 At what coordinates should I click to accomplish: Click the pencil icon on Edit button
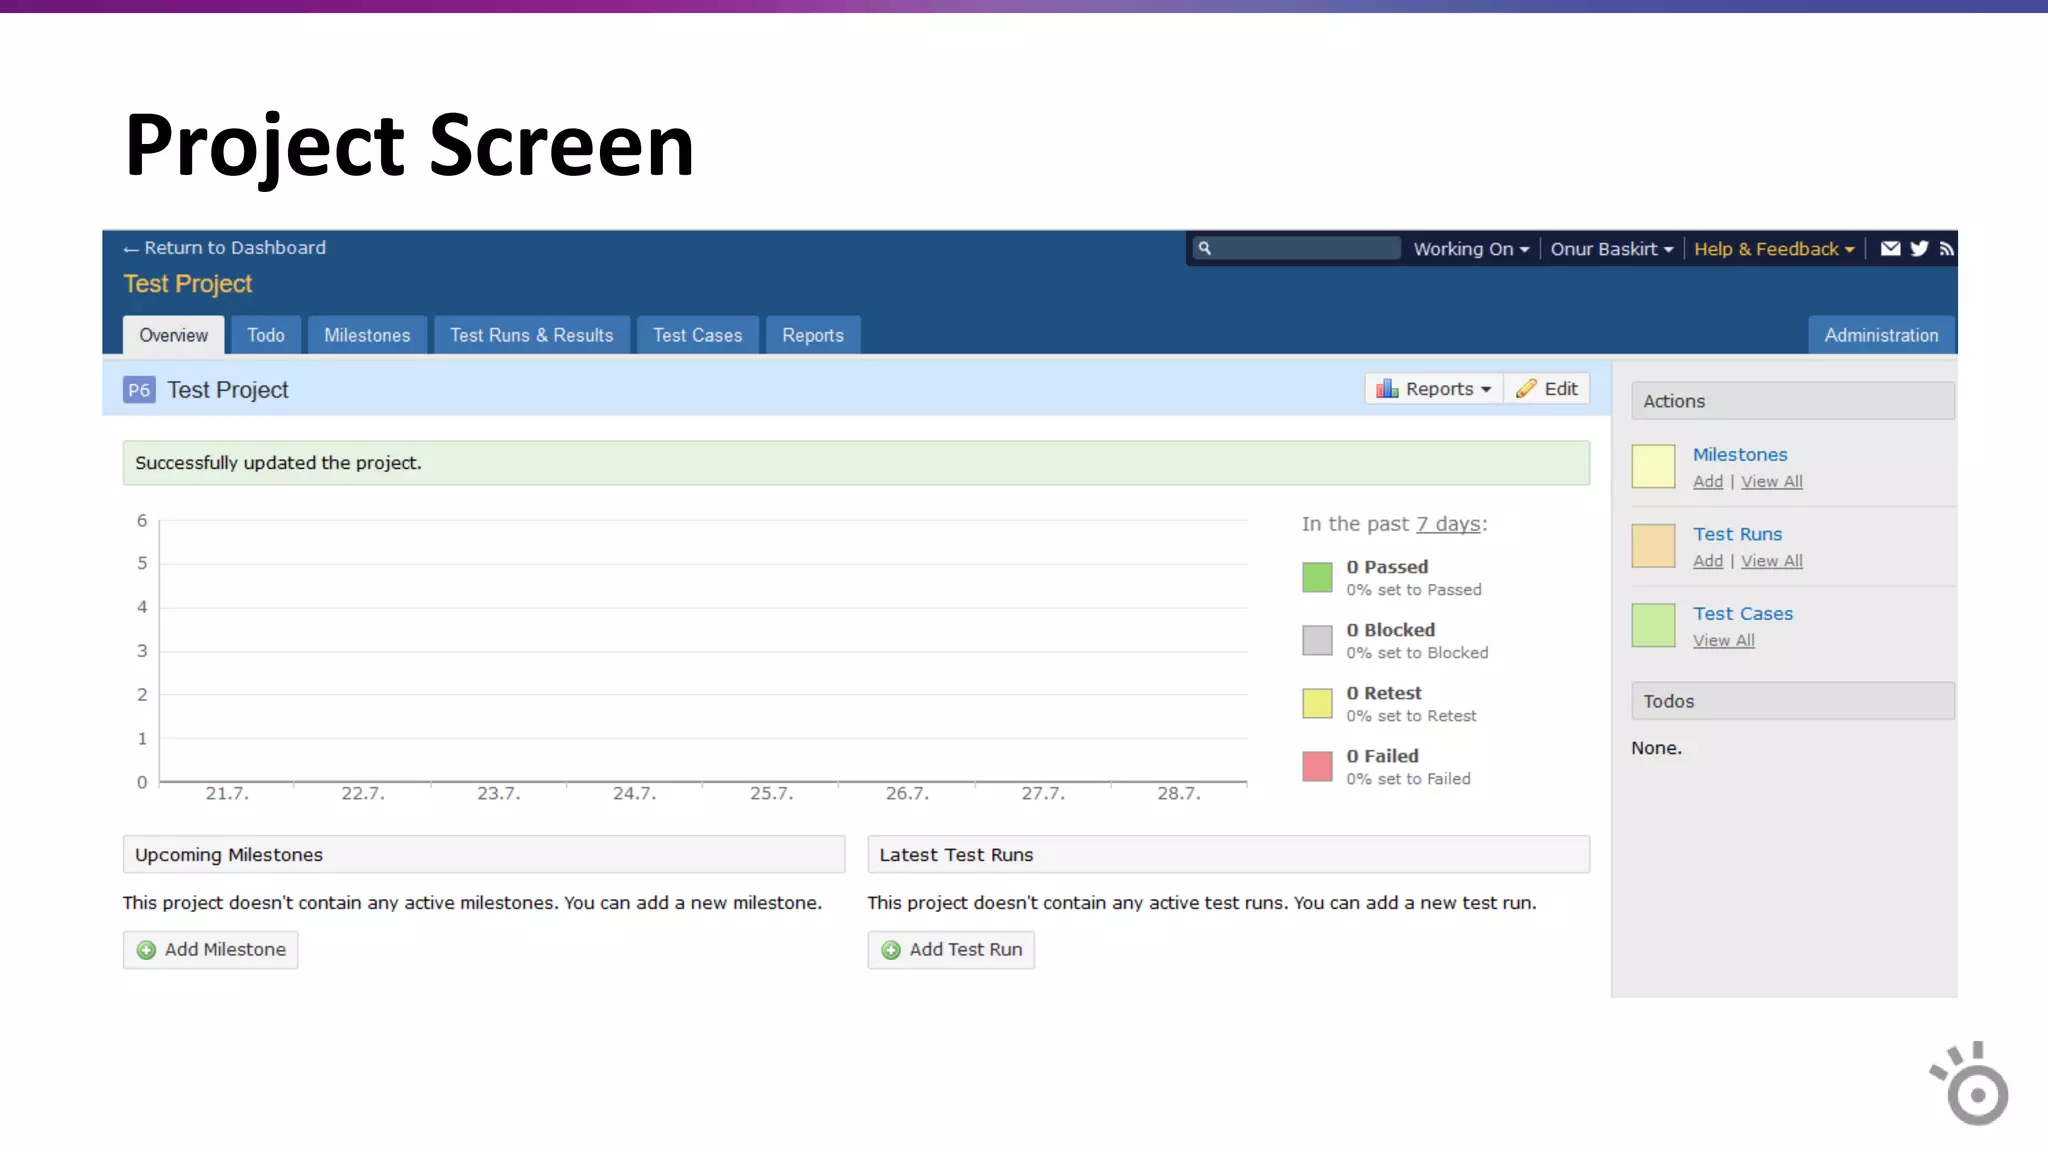1526,389
